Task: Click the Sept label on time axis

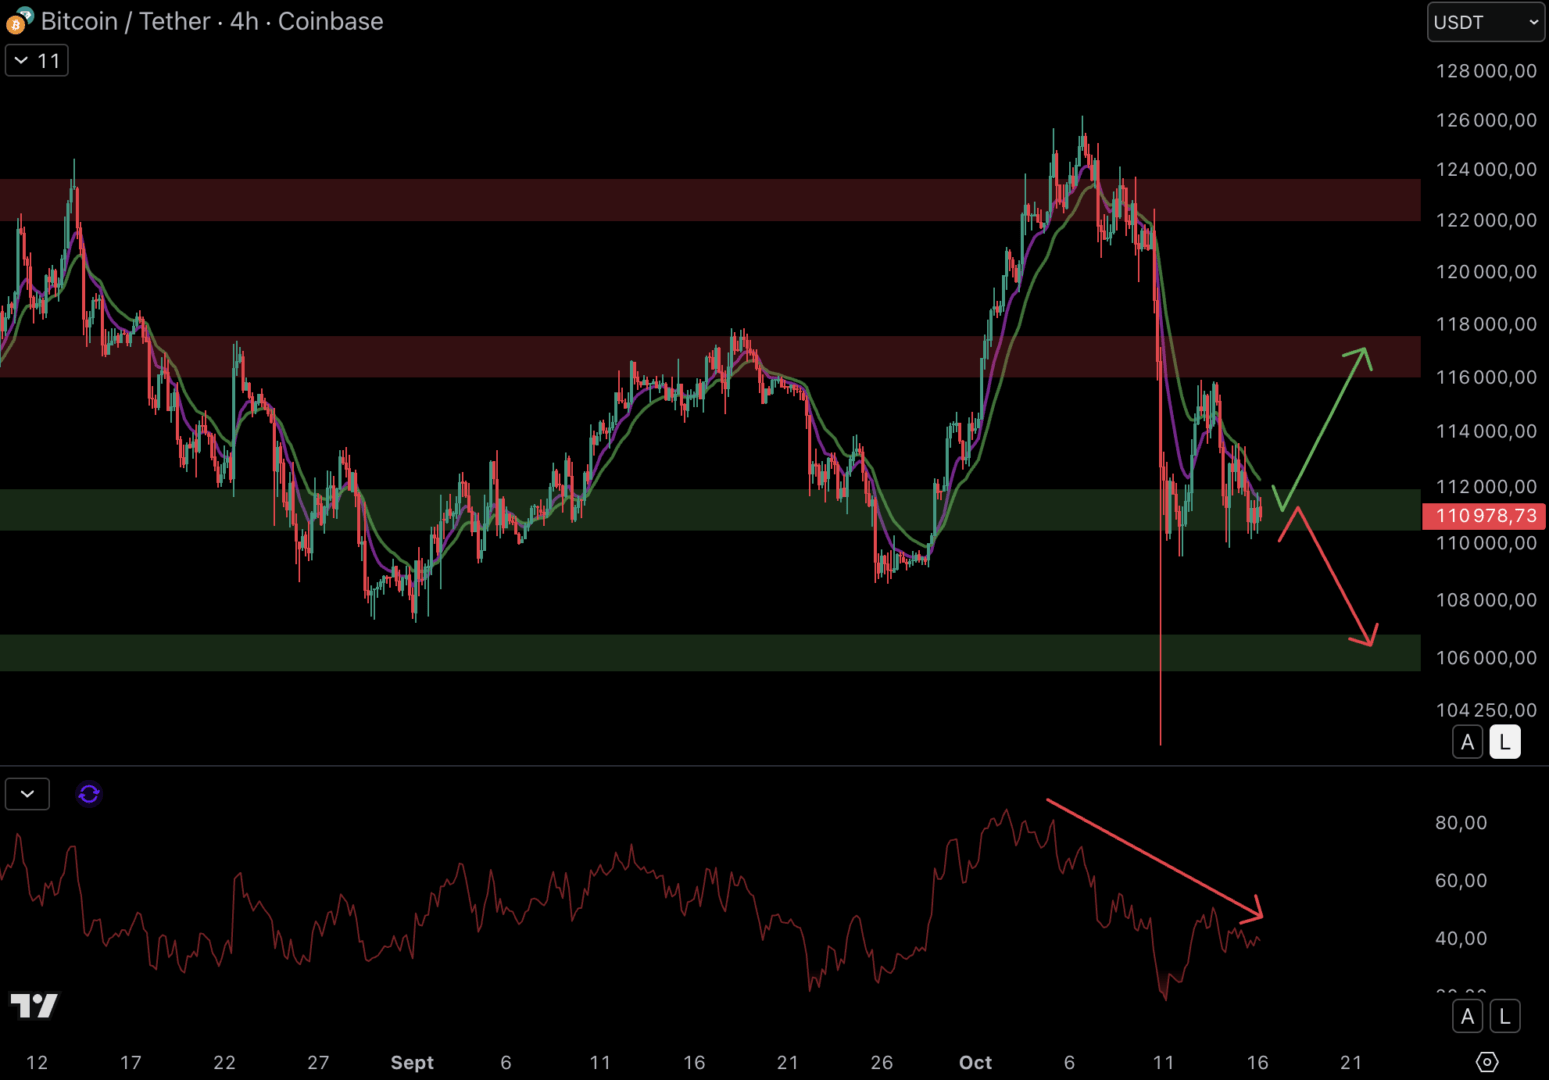Action: (x=412, y=1062)
